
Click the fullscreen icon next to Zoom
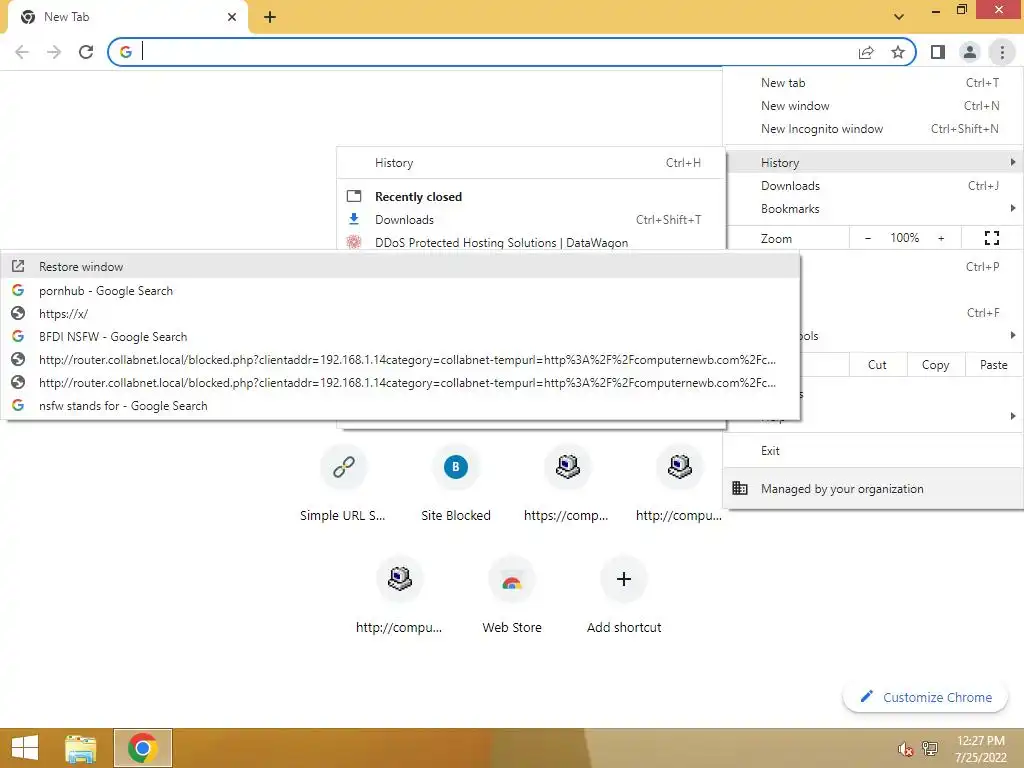991,238
